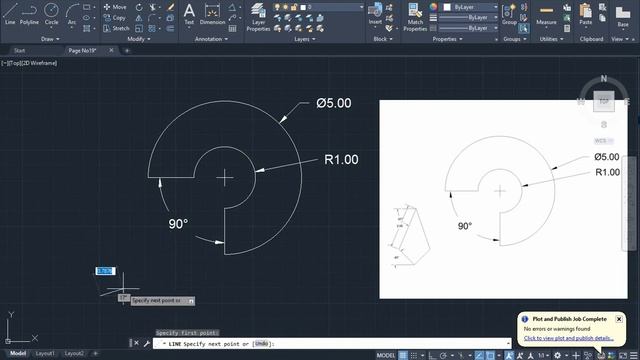Toggle object snap tracking in status bar

point(479,356)
